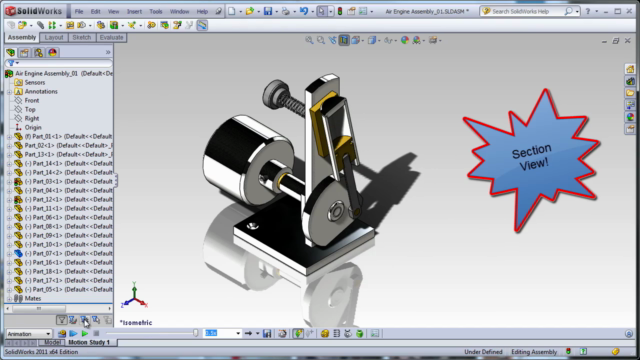Screen dimensions: 640x360
Task: Toggle the Filter Animated funnel icon
Action: click(x=73, y=320)
